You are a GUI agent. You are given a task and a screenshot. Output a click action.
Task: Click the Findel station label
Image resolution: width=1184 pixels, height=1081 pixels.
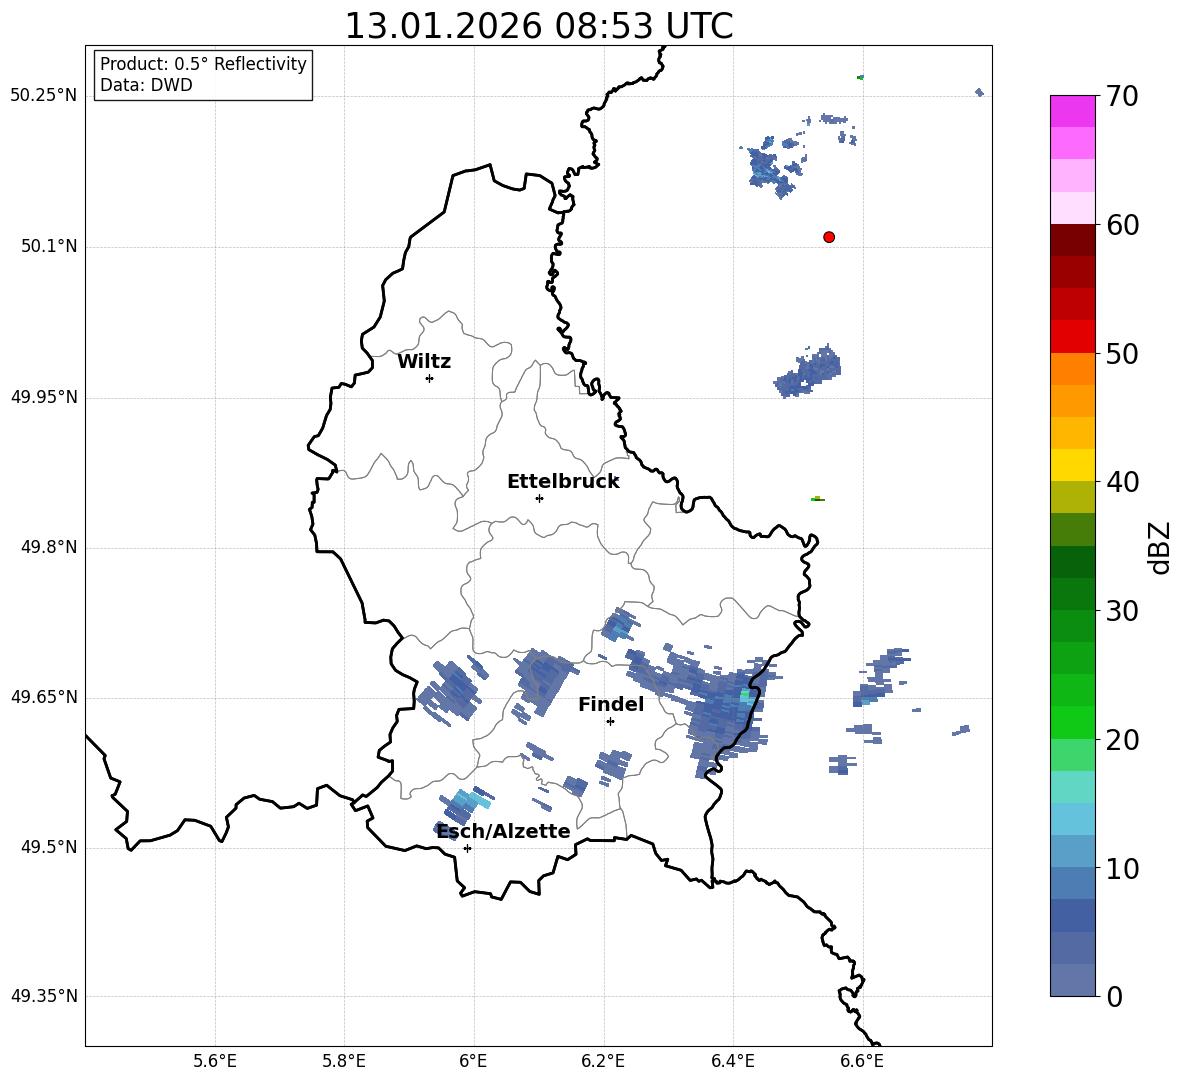pyautogui.click(x=611, y=704)
